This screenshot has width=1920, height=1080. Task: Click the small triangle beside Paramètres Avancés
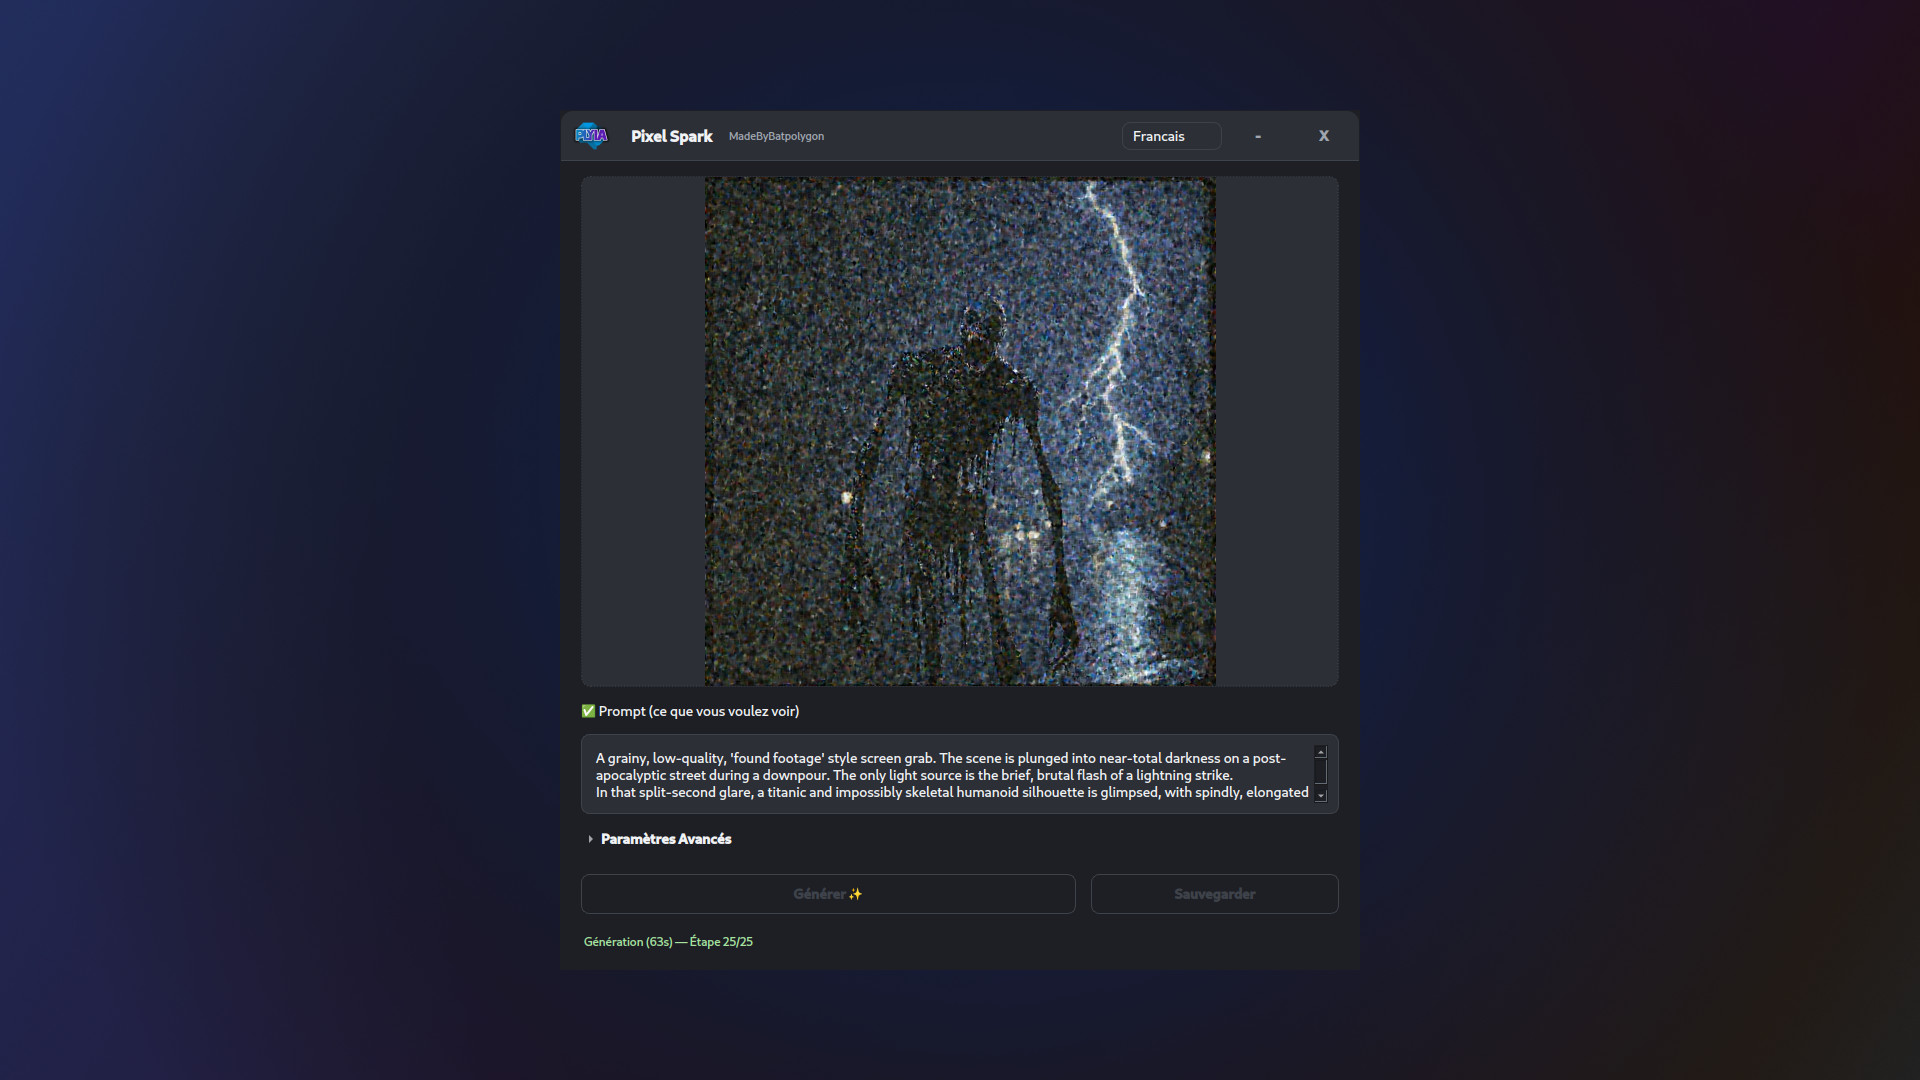pos(590,839)
